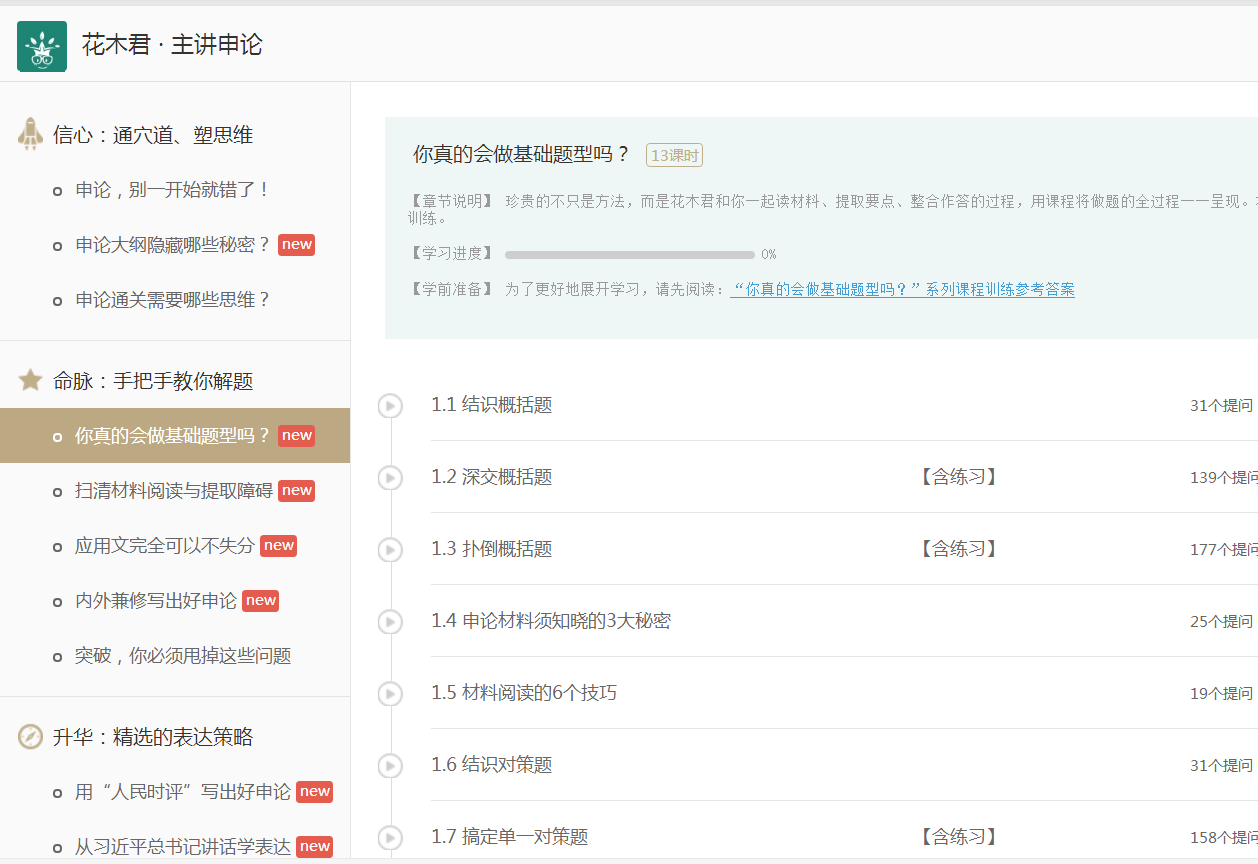
Task: Open 突破，你必须甩掉这些问题 chapter
Action: pyautogui.click(x=183, y=656)
